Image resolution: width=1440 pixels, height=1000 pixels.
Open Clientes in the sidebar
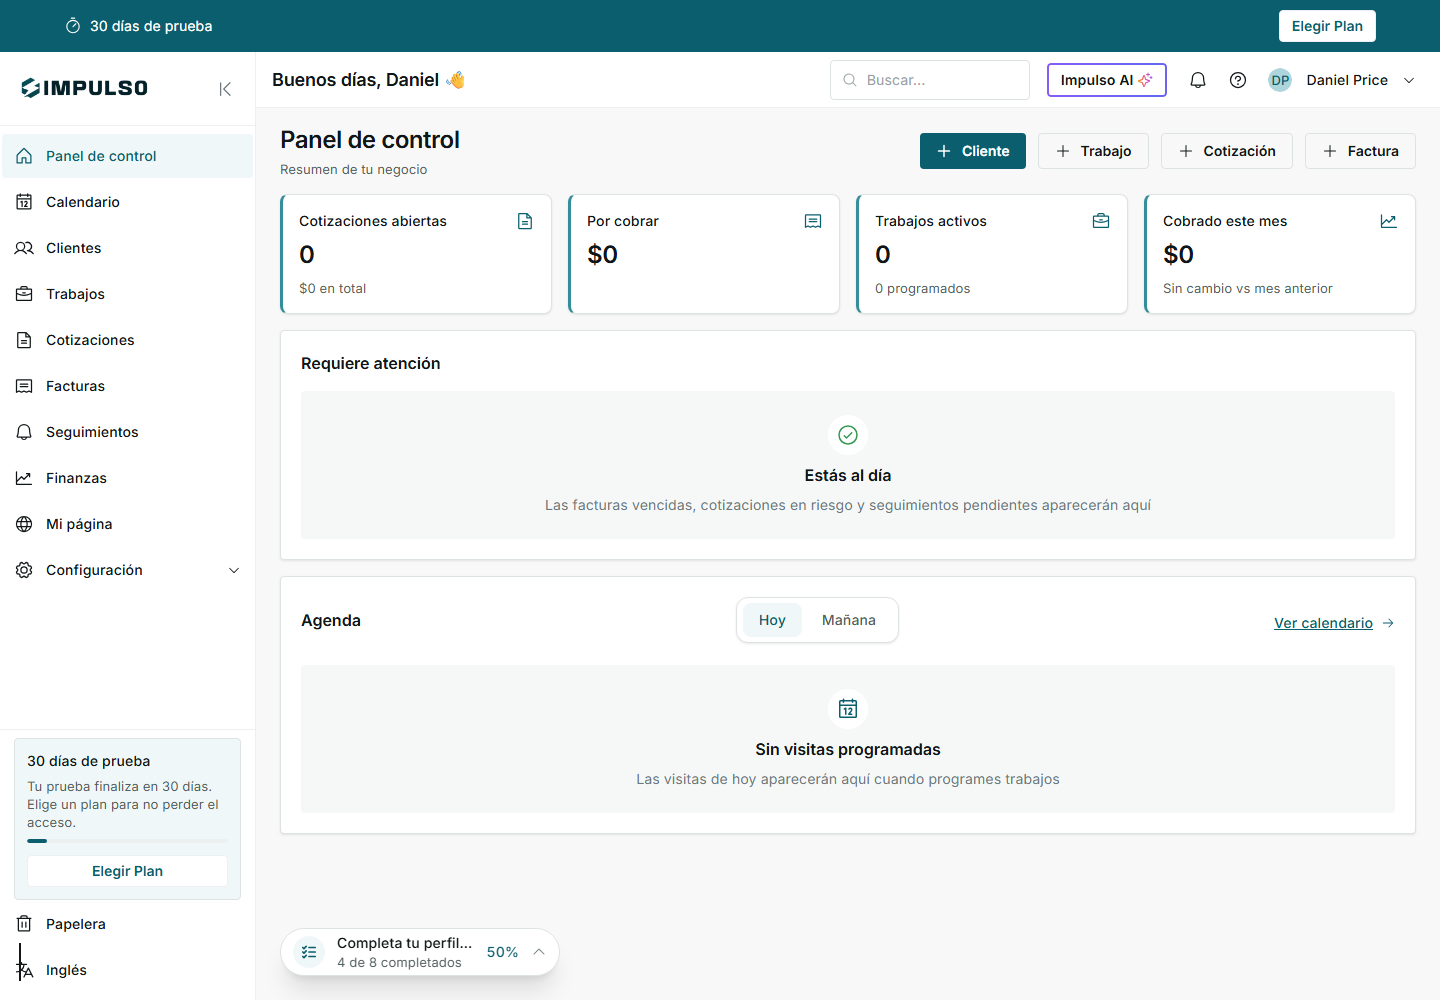coord(128,248)
